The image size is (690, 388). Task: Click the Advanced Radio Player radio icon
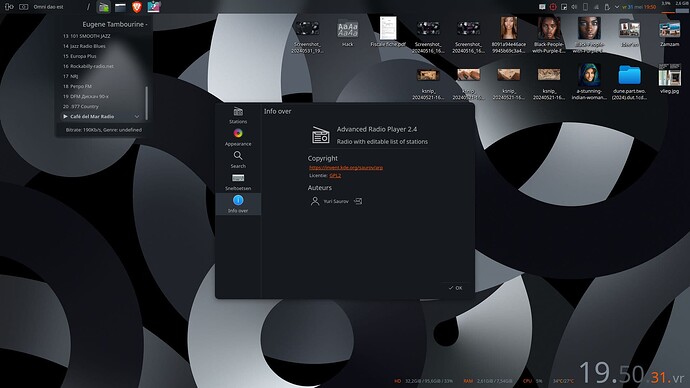point(320,135)
